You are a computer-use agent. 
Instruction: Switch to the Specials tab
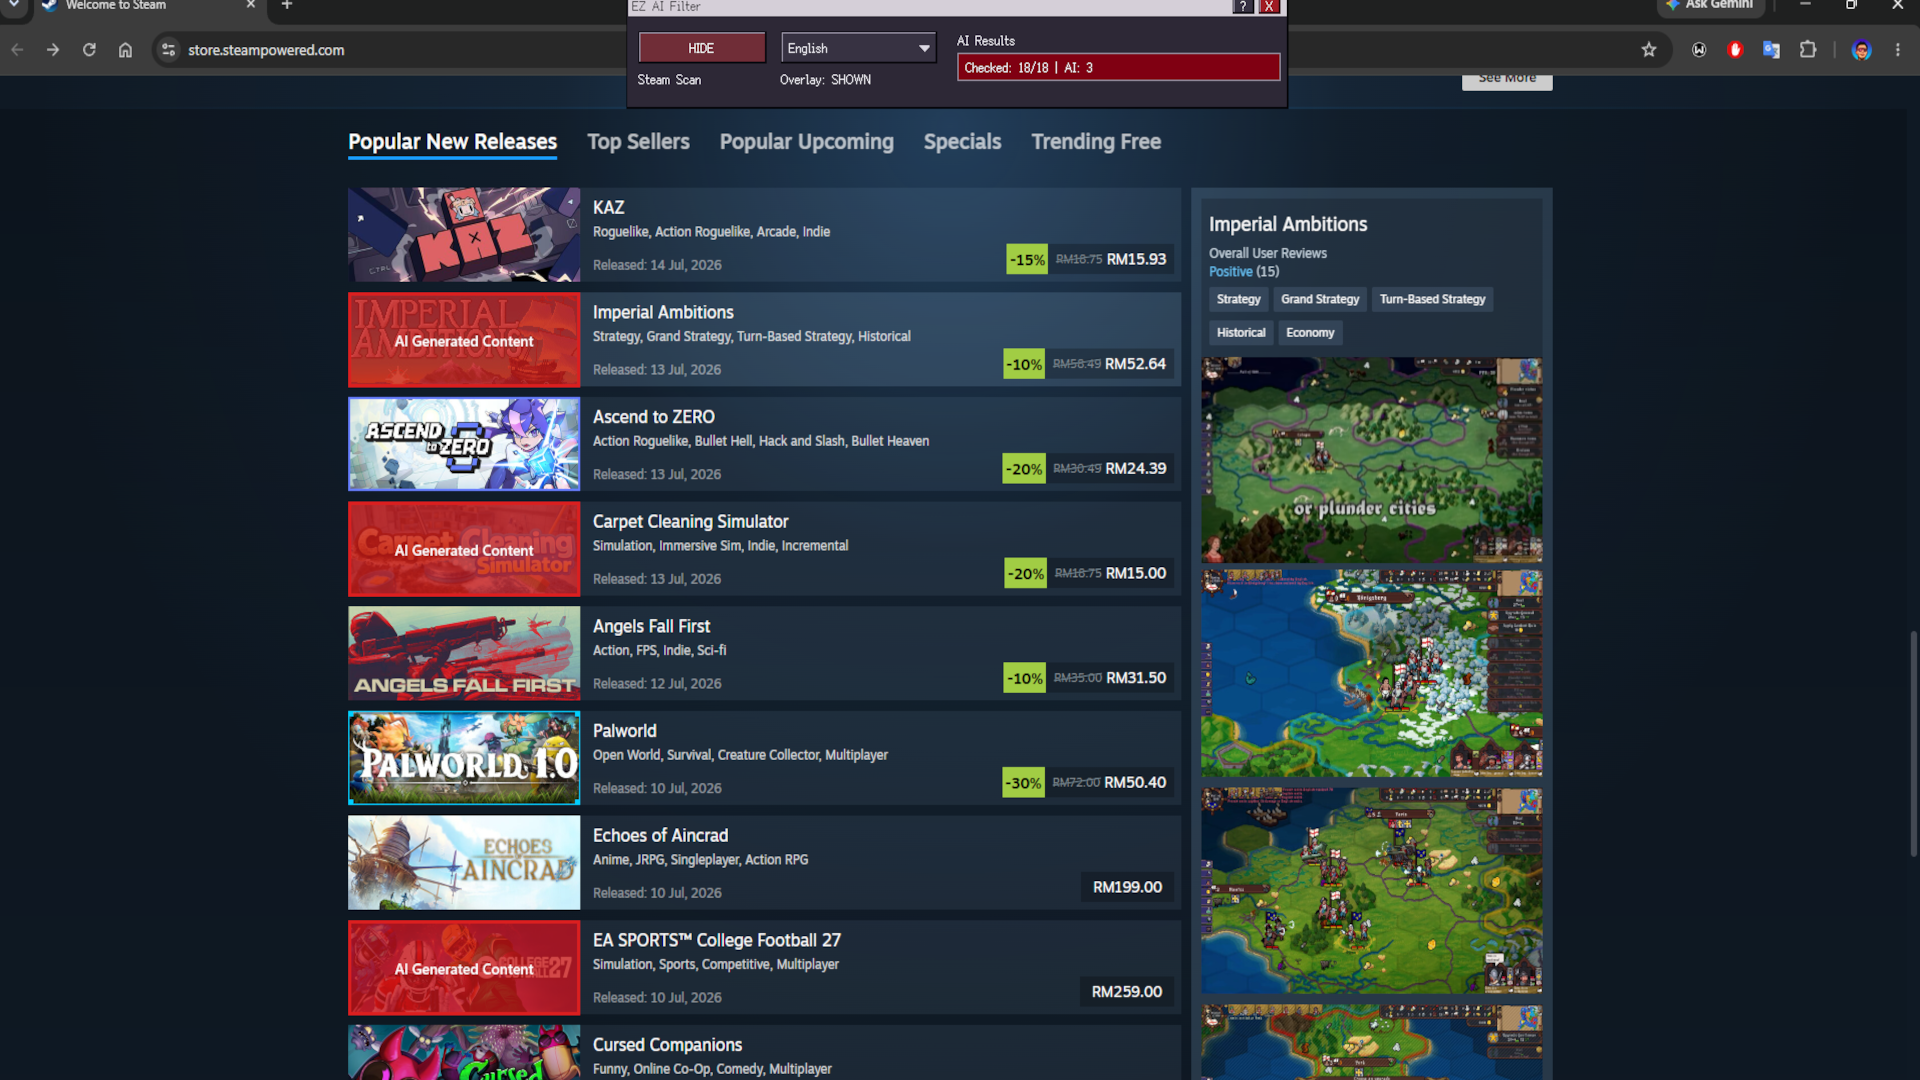coord(962,142)
